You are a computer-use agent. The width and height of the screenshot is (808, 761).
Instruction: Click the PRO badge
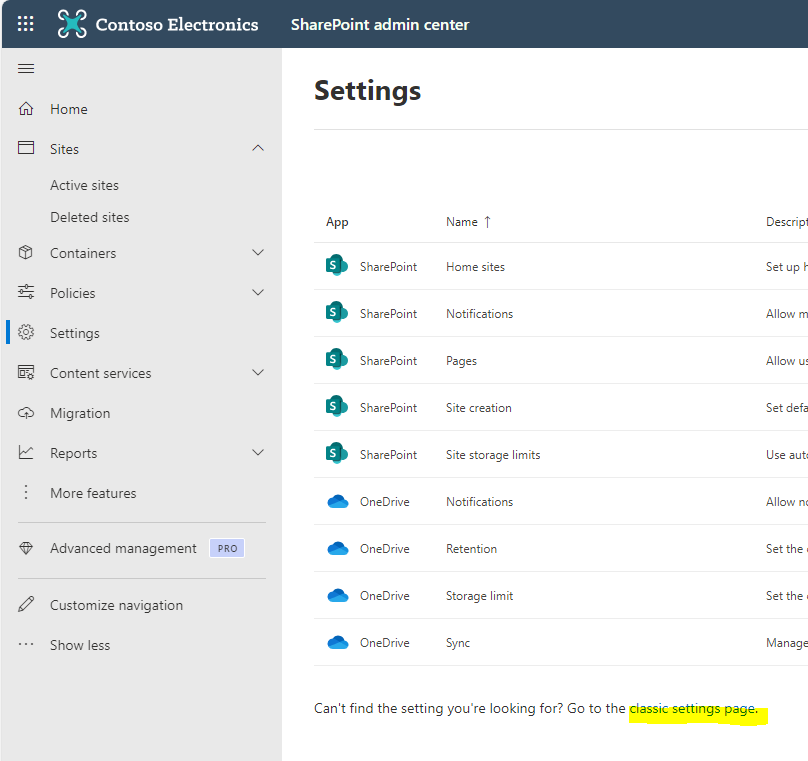(227, 548)
